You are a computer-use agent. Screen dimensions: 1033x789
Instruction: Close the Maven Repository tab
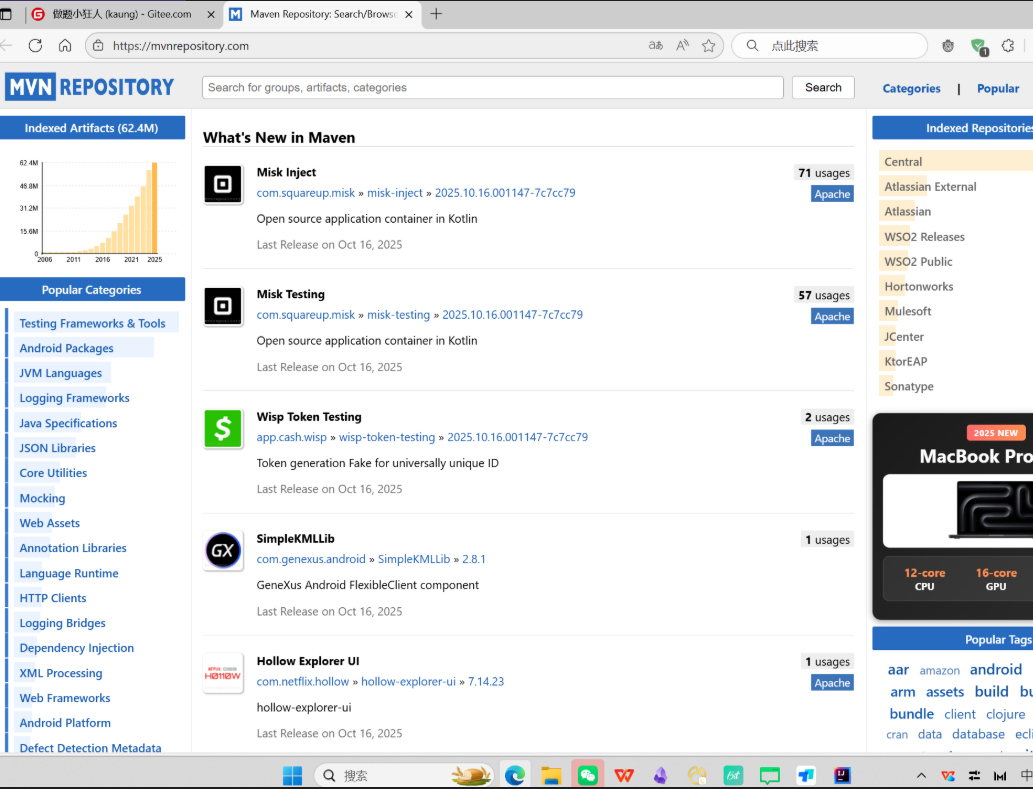(x=408, y=14)
